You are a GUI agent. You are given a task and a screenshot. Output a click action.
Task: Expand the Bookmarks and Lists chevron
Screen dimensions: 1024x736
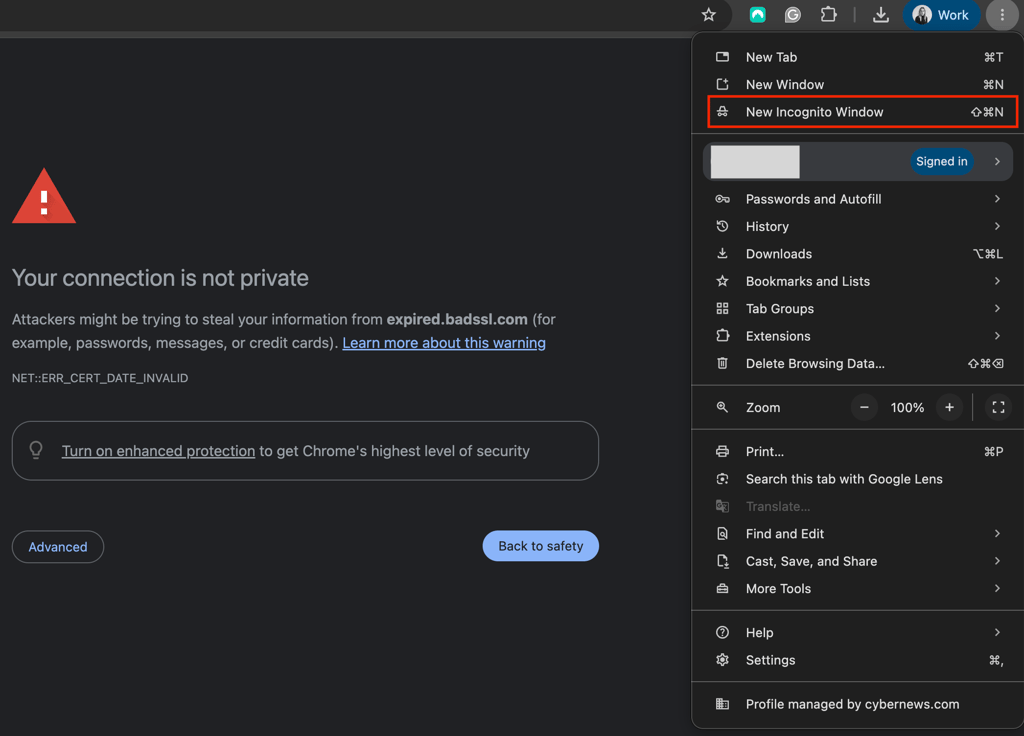(x=997, y=281)
